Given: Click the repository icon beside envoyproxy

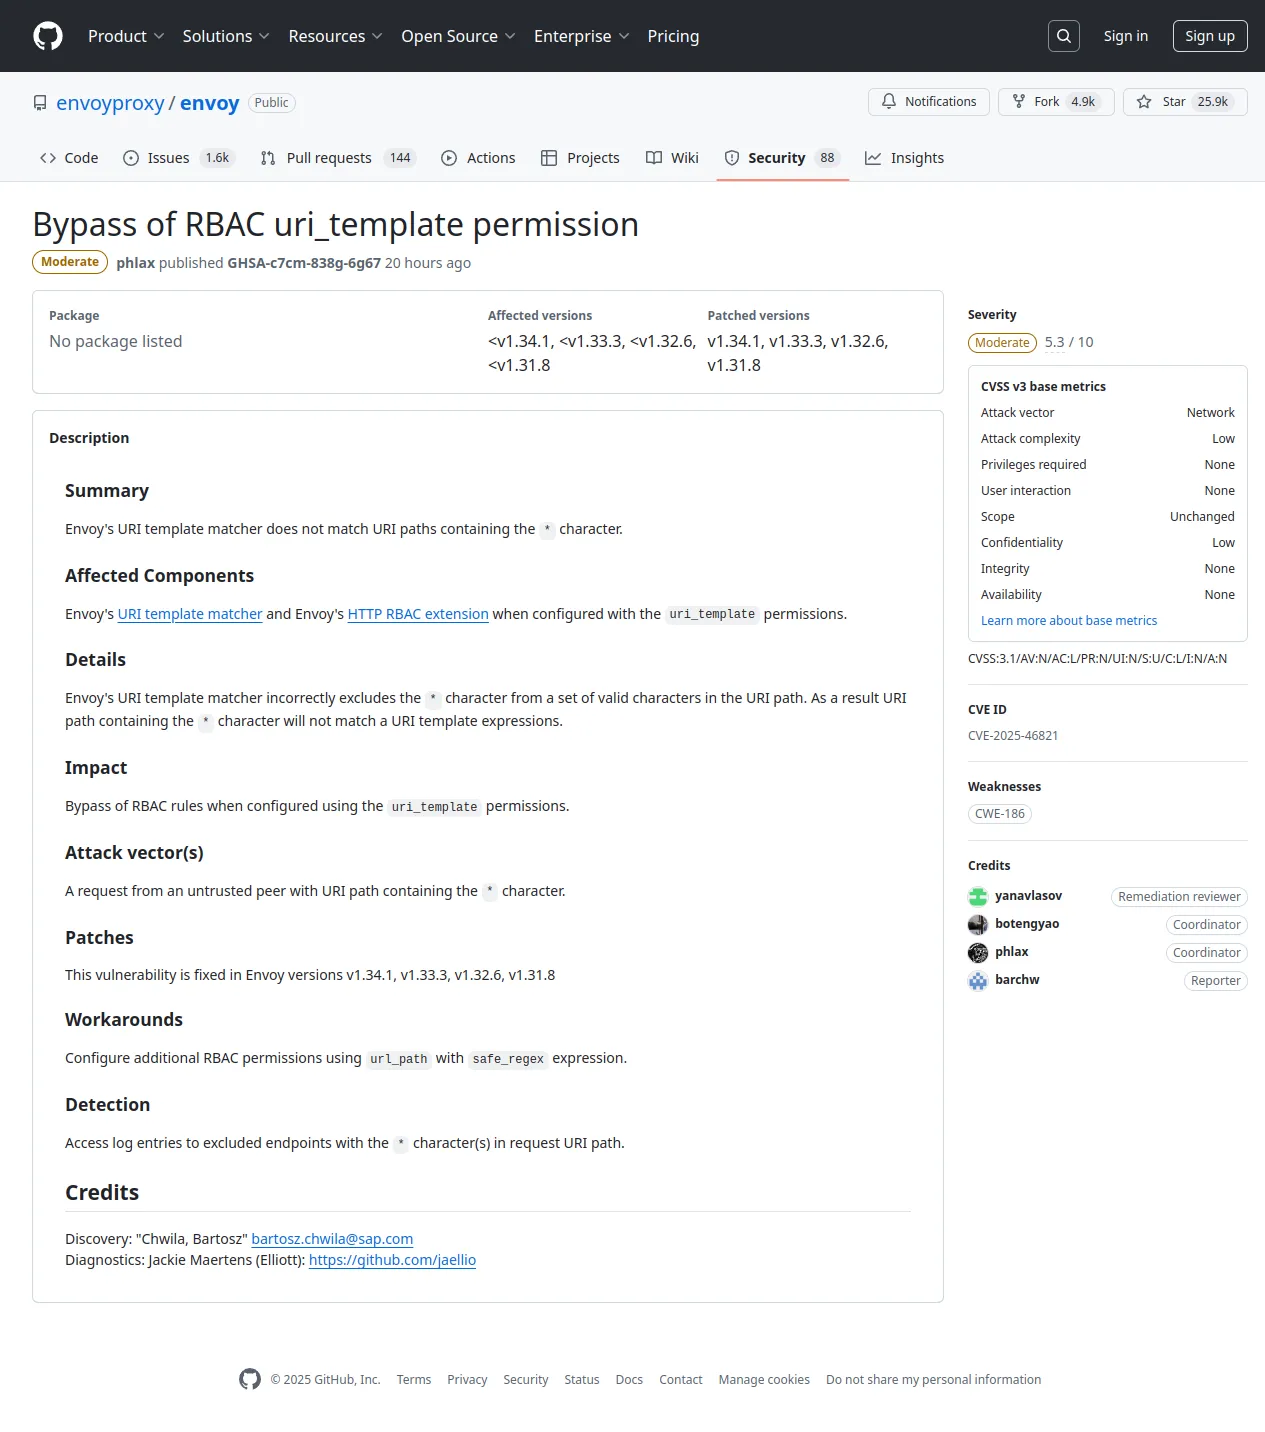Looking at the screenshot, I should point(40,103).
